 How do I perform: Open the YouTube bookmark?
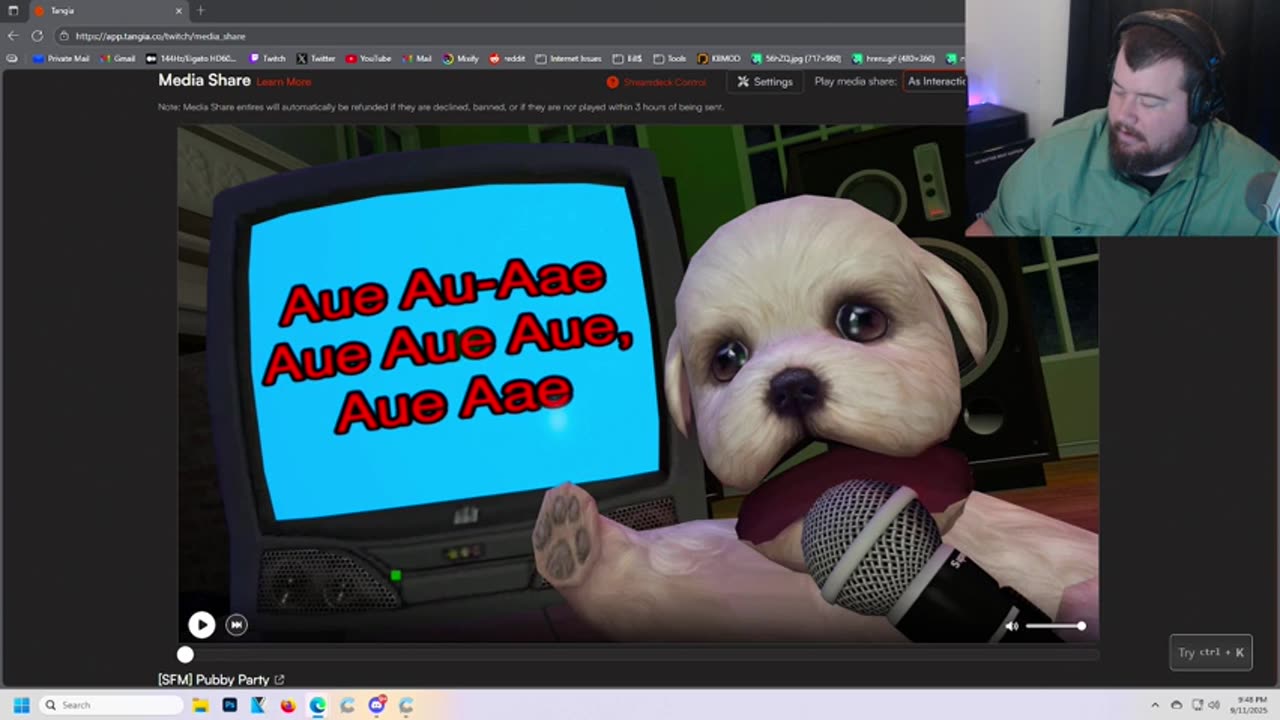pos(368,59)
